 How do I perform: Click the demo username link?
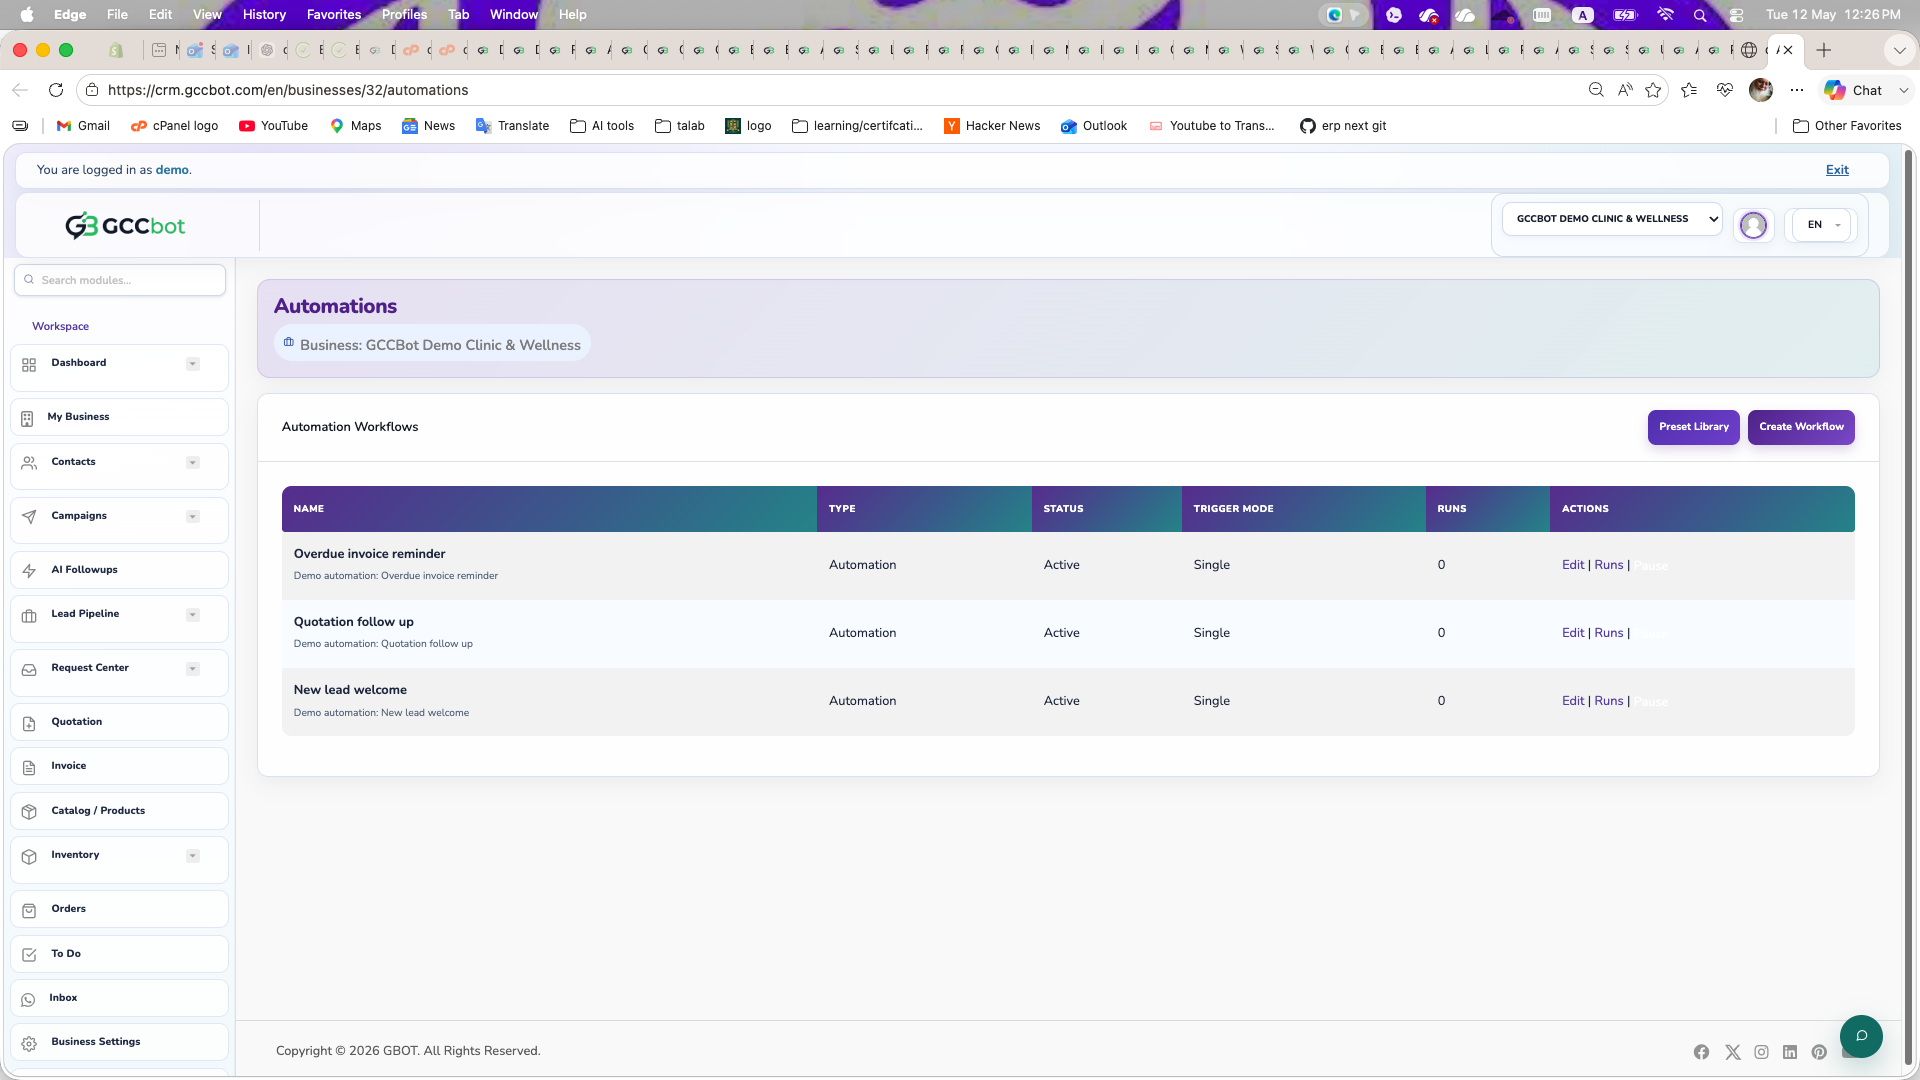(x=172, y=170)
